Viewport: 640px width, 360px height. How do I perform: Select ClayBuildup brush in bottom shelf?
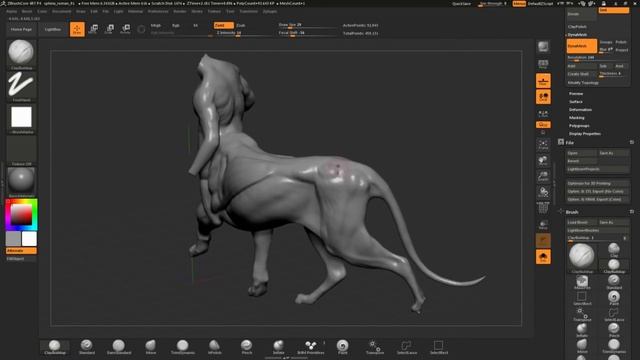55,347
